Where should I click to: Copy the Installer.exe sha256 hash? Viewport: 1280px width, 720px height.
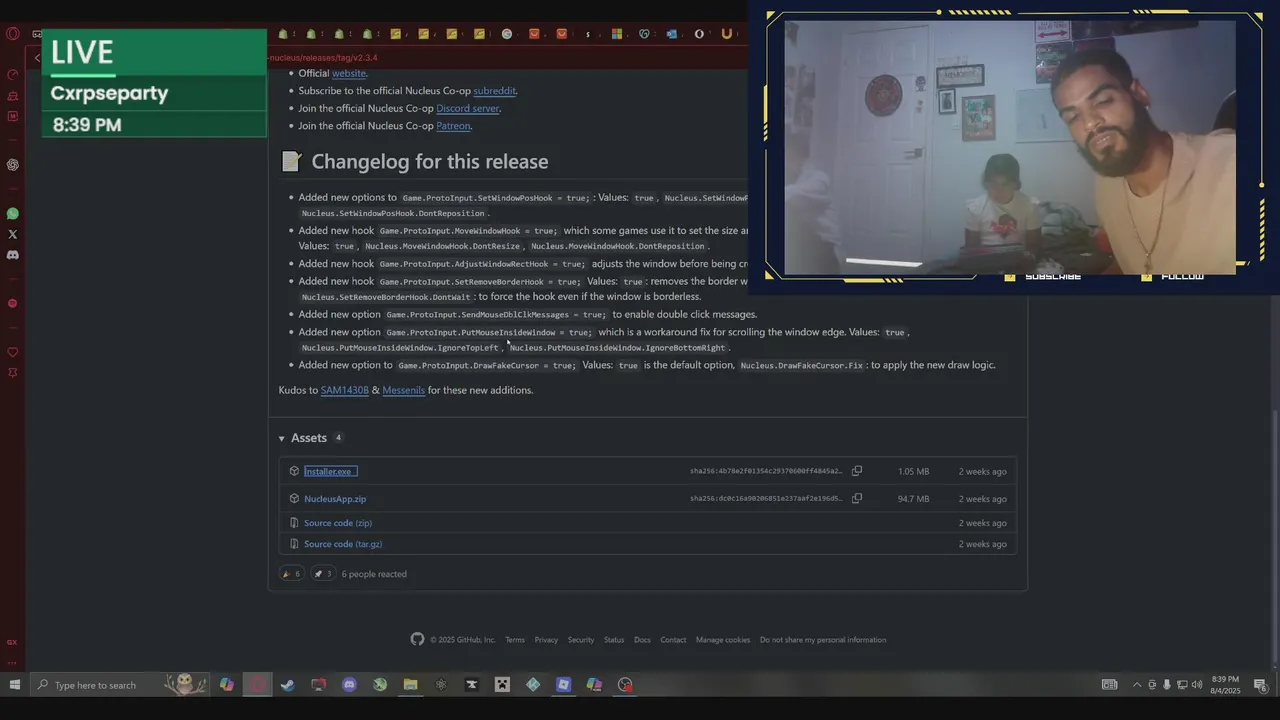pyautogui.click(x=857, y=471)
